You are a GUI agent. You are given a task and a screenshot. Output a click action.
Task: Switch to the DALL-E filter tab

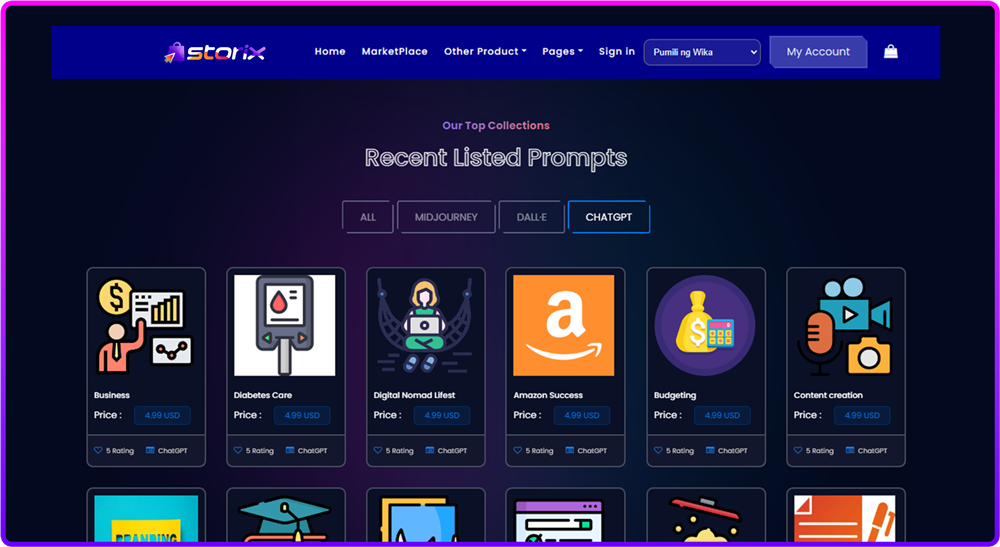tap(531, 217)
